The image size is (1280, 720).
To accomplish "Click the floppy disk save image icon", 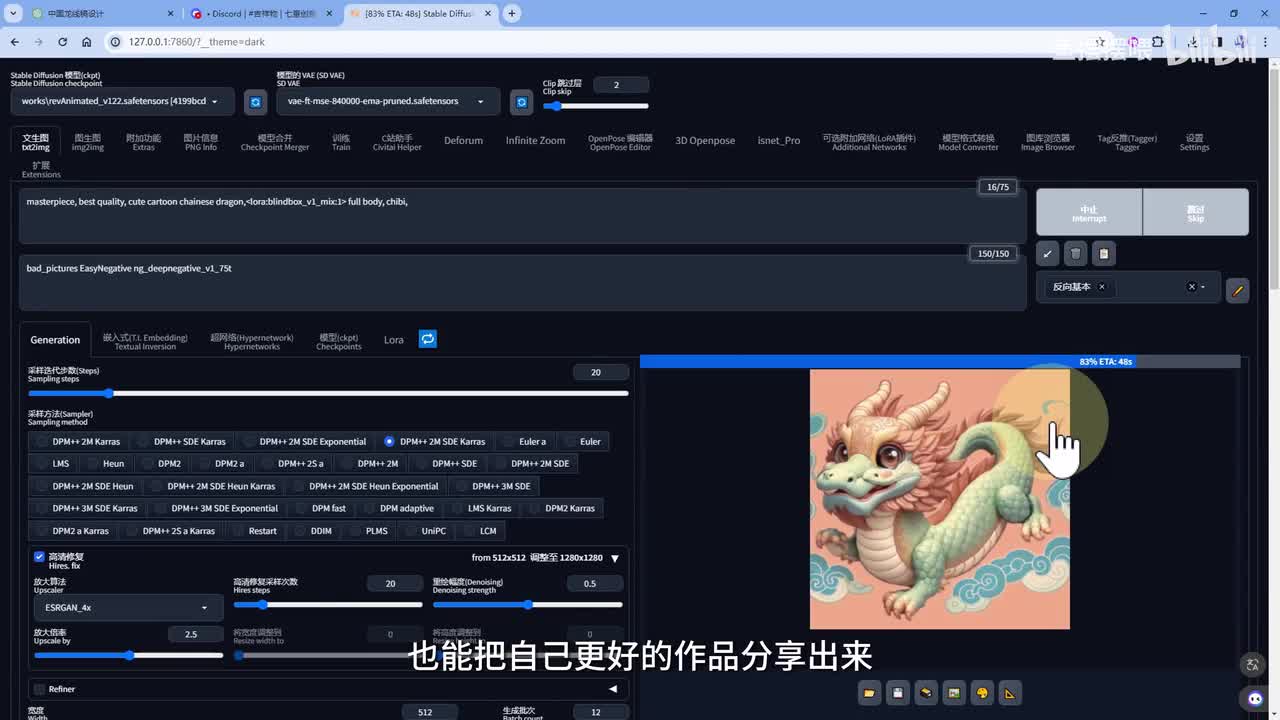I will (897, 693).
